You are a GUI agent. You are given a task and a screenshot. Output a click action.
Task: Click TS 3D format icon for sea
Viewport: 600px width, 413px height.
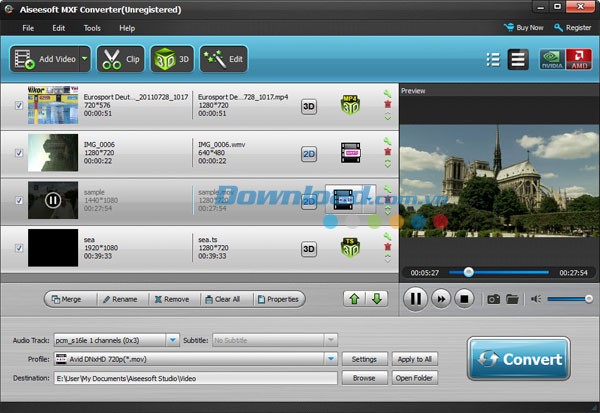(x=350, y=248)
